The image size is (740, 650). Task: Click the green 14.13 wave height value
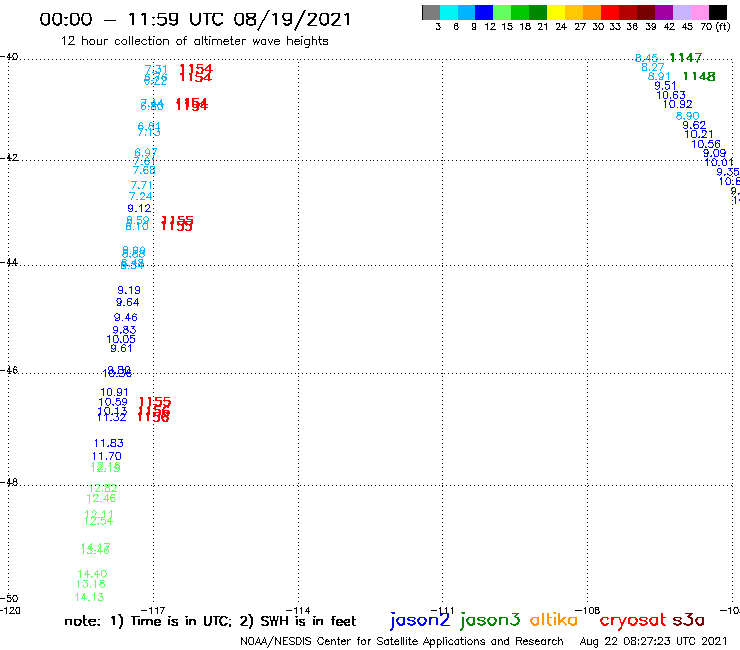coord(89,597)
